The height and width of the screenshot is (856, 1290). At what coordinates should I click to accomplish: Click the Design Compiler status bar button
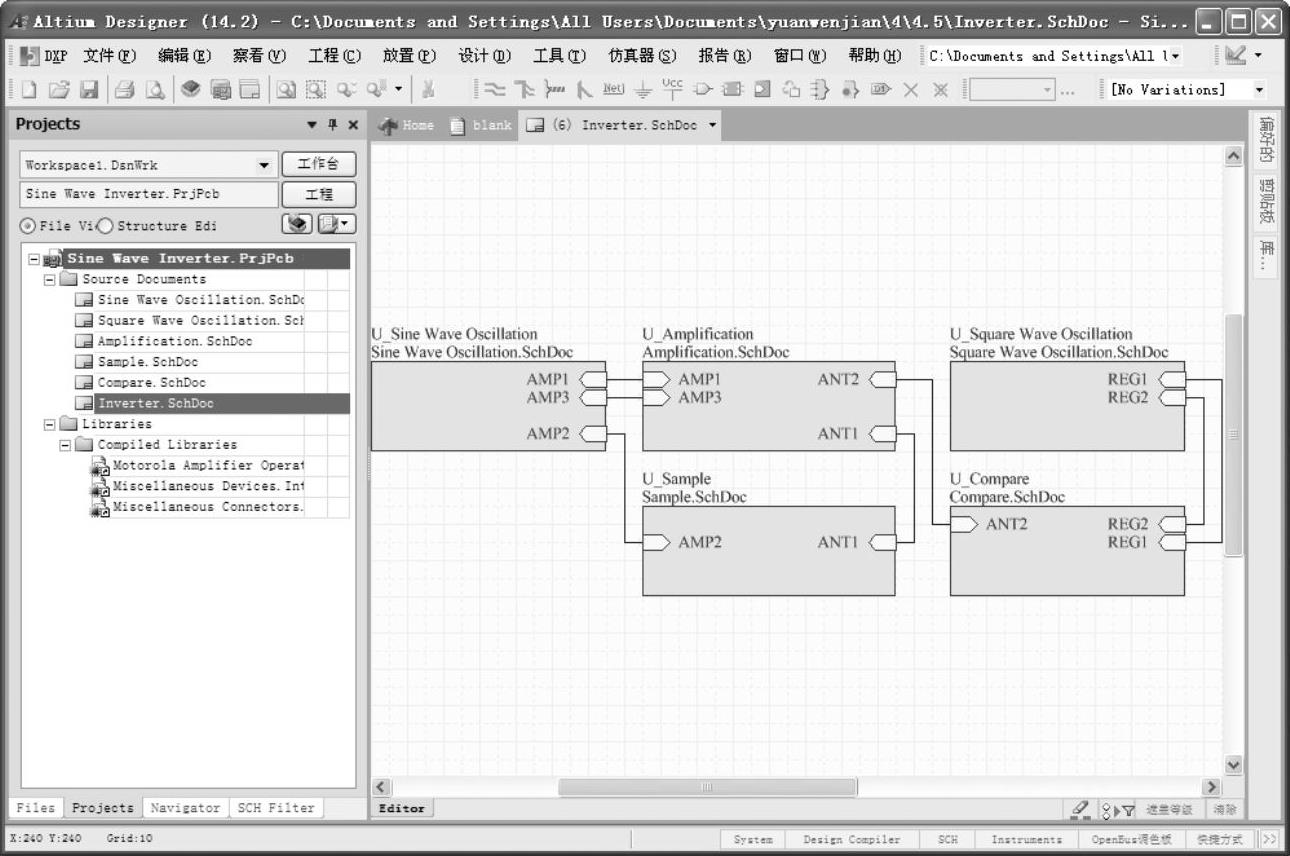point(852,839)
